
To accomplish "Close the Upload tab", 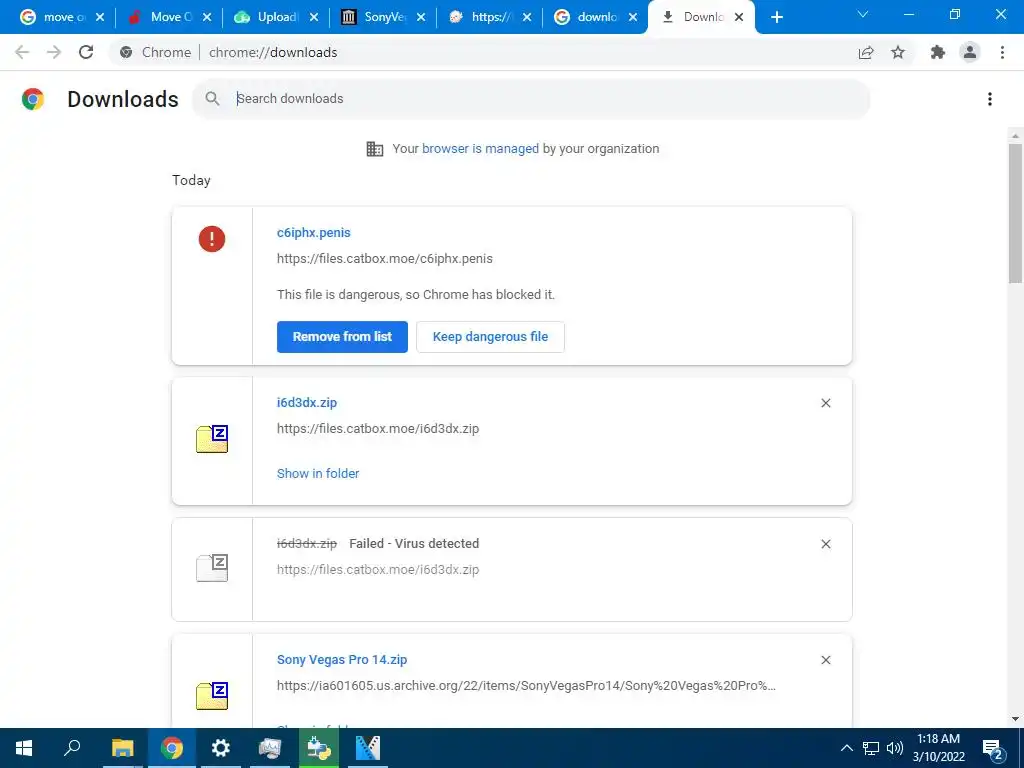I will pyautogui.click(x=314, y=18).
